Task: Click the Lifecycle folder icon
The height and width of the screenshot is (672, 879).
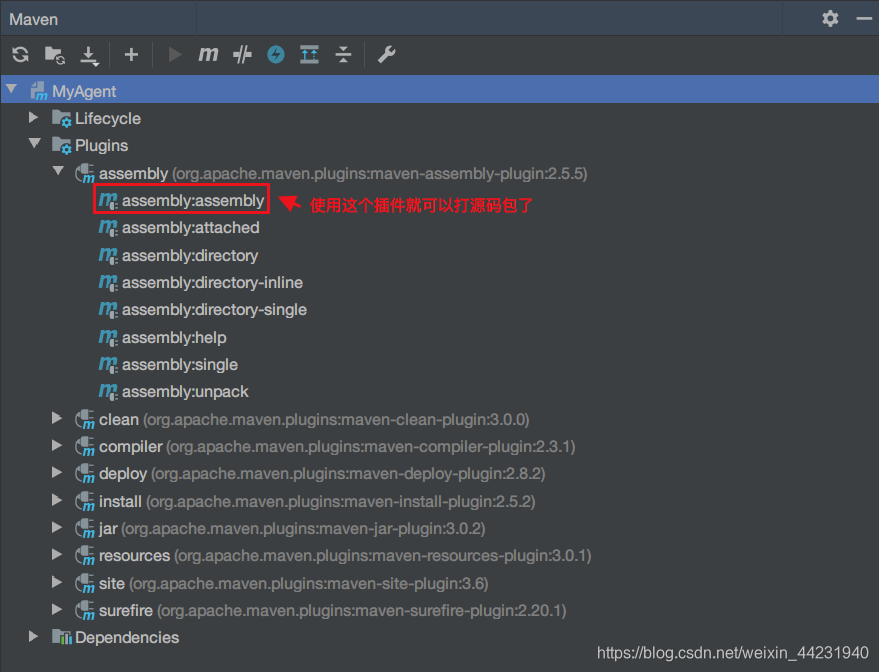Action: click(62, 118)
